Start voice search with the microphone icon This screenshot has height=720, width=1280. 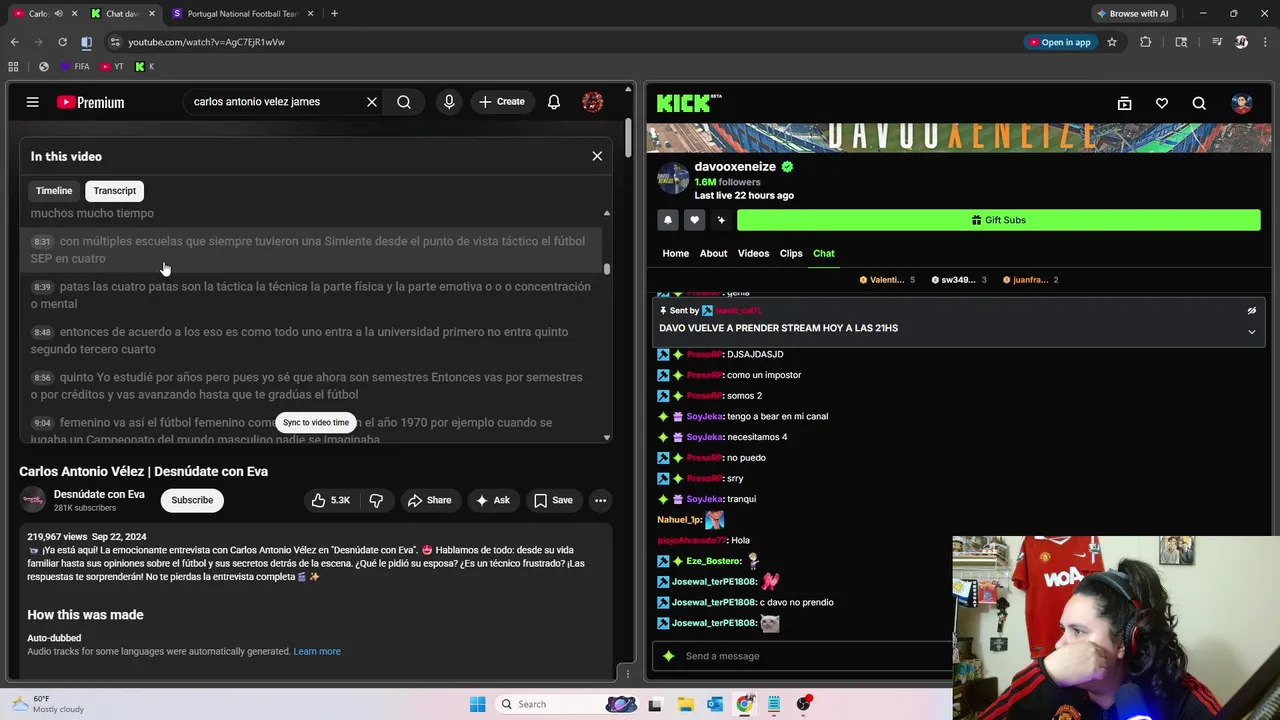coord(449,102)
